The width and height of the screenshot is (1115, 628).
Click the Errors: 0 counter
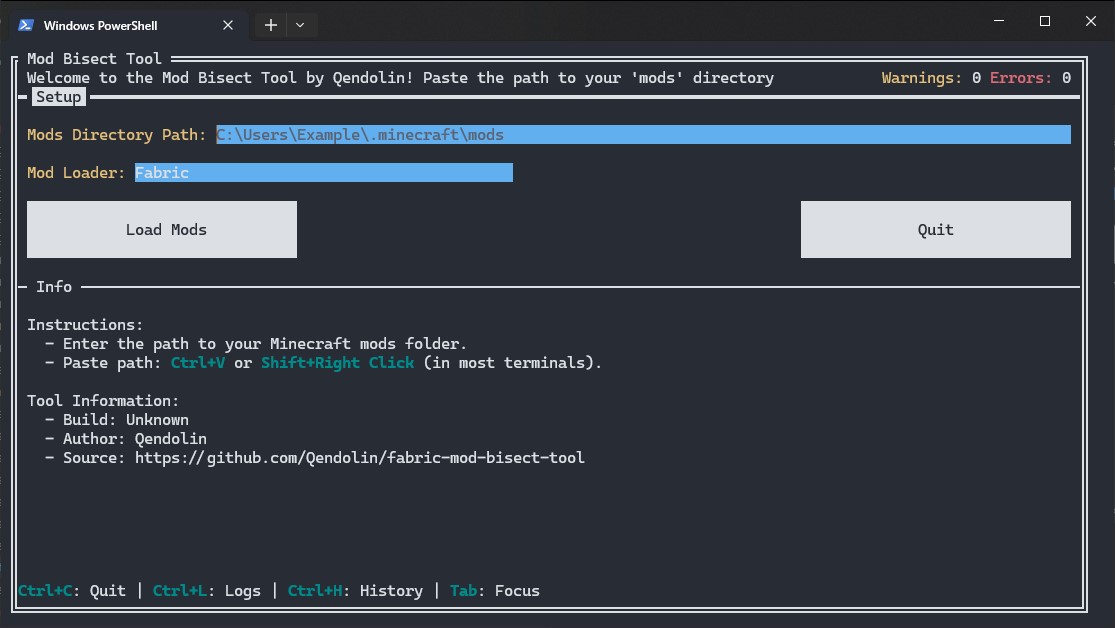tap(1030, 78)
